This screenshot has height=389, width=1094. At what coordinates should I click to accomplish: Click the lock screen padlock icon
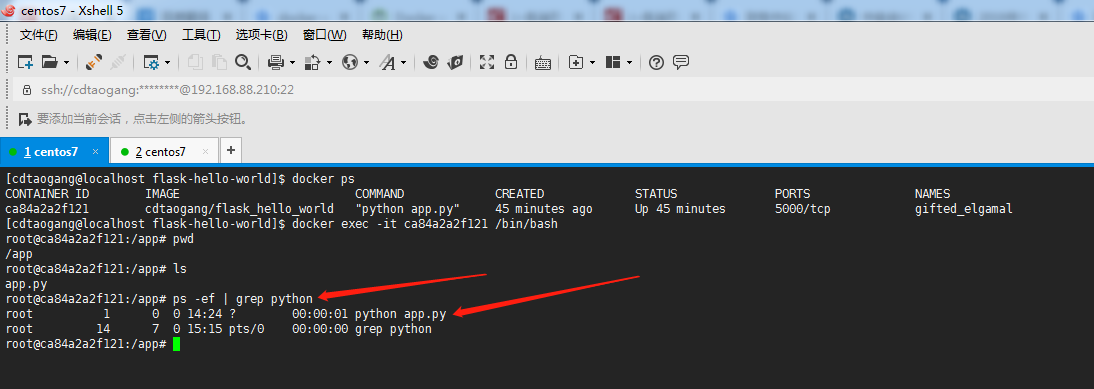click(x=511, y=63)
